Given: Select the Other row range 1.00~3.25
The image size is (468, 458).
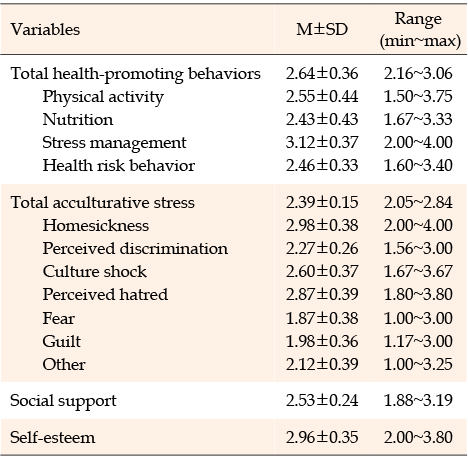Looking at the screenshot, I should tap(418, 364).
